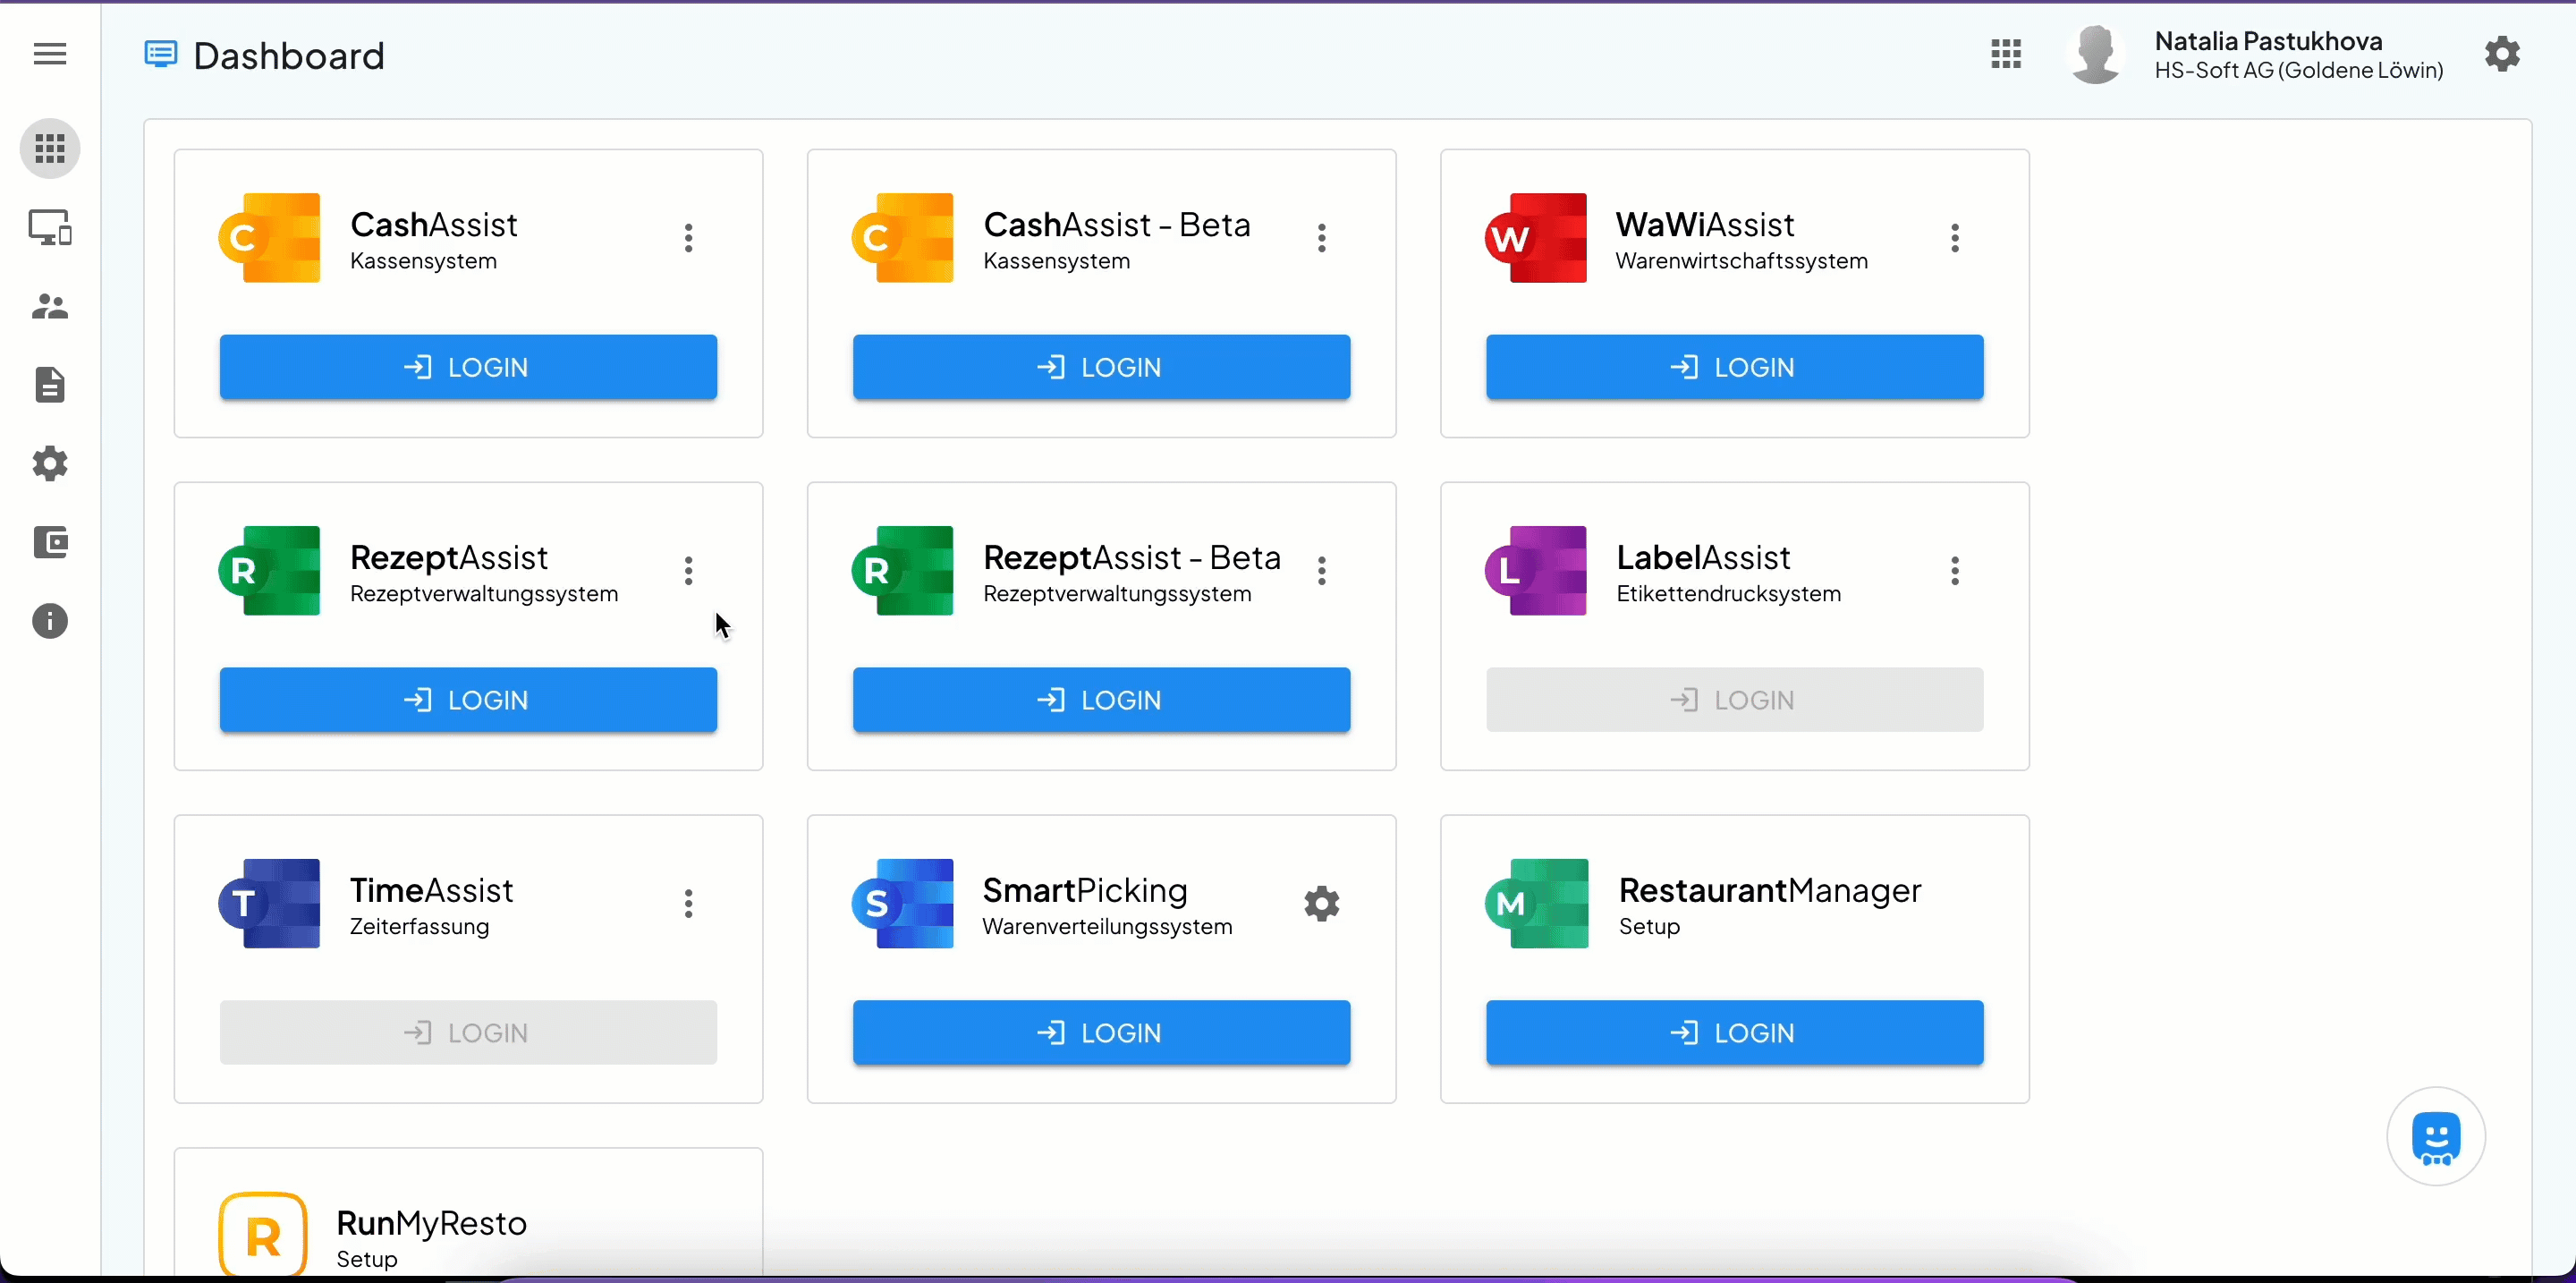Viewport: 2576px width, 1283px height.
Task: Click the Dashboard page title
Action: click(289, 56)
